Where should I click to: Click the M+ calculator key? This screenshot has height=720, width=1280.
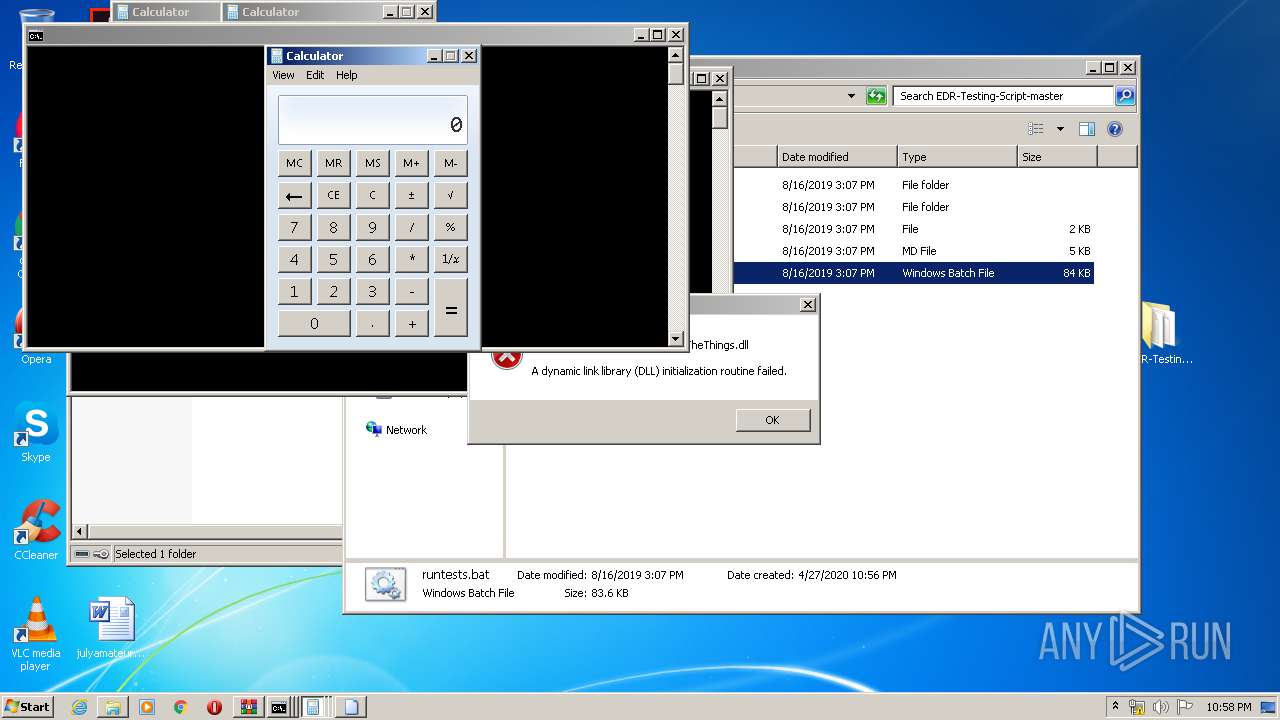411,163
